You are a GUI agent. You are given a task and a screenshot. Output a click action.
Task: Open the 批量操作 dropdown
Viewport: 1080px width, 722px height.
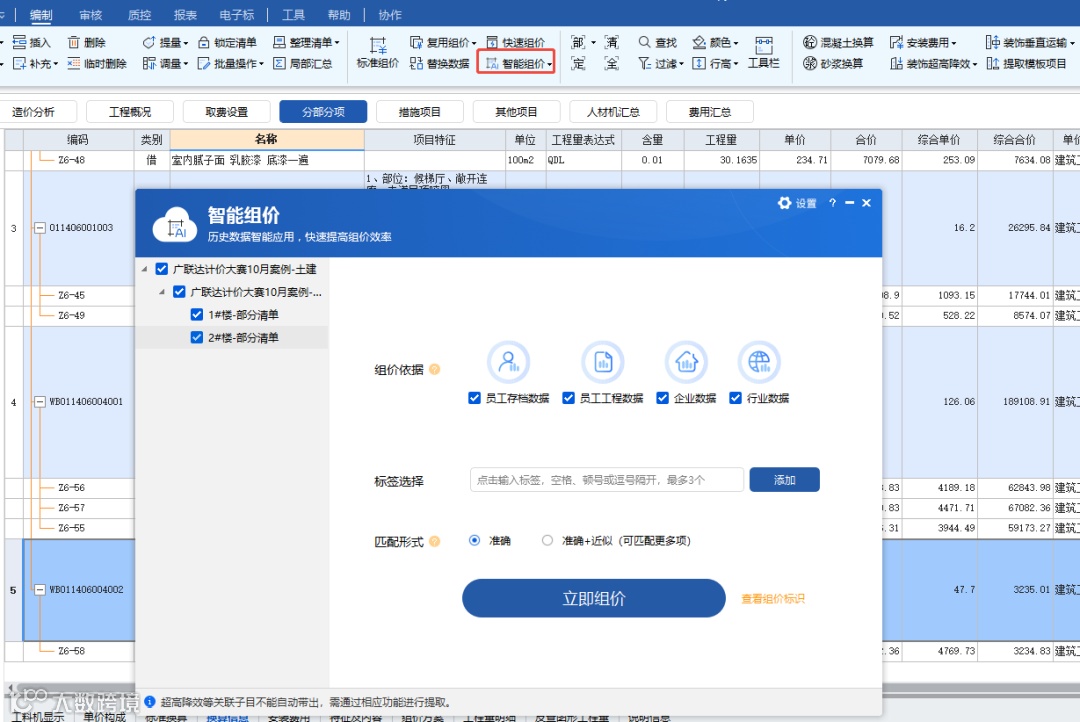pos(262,64)
